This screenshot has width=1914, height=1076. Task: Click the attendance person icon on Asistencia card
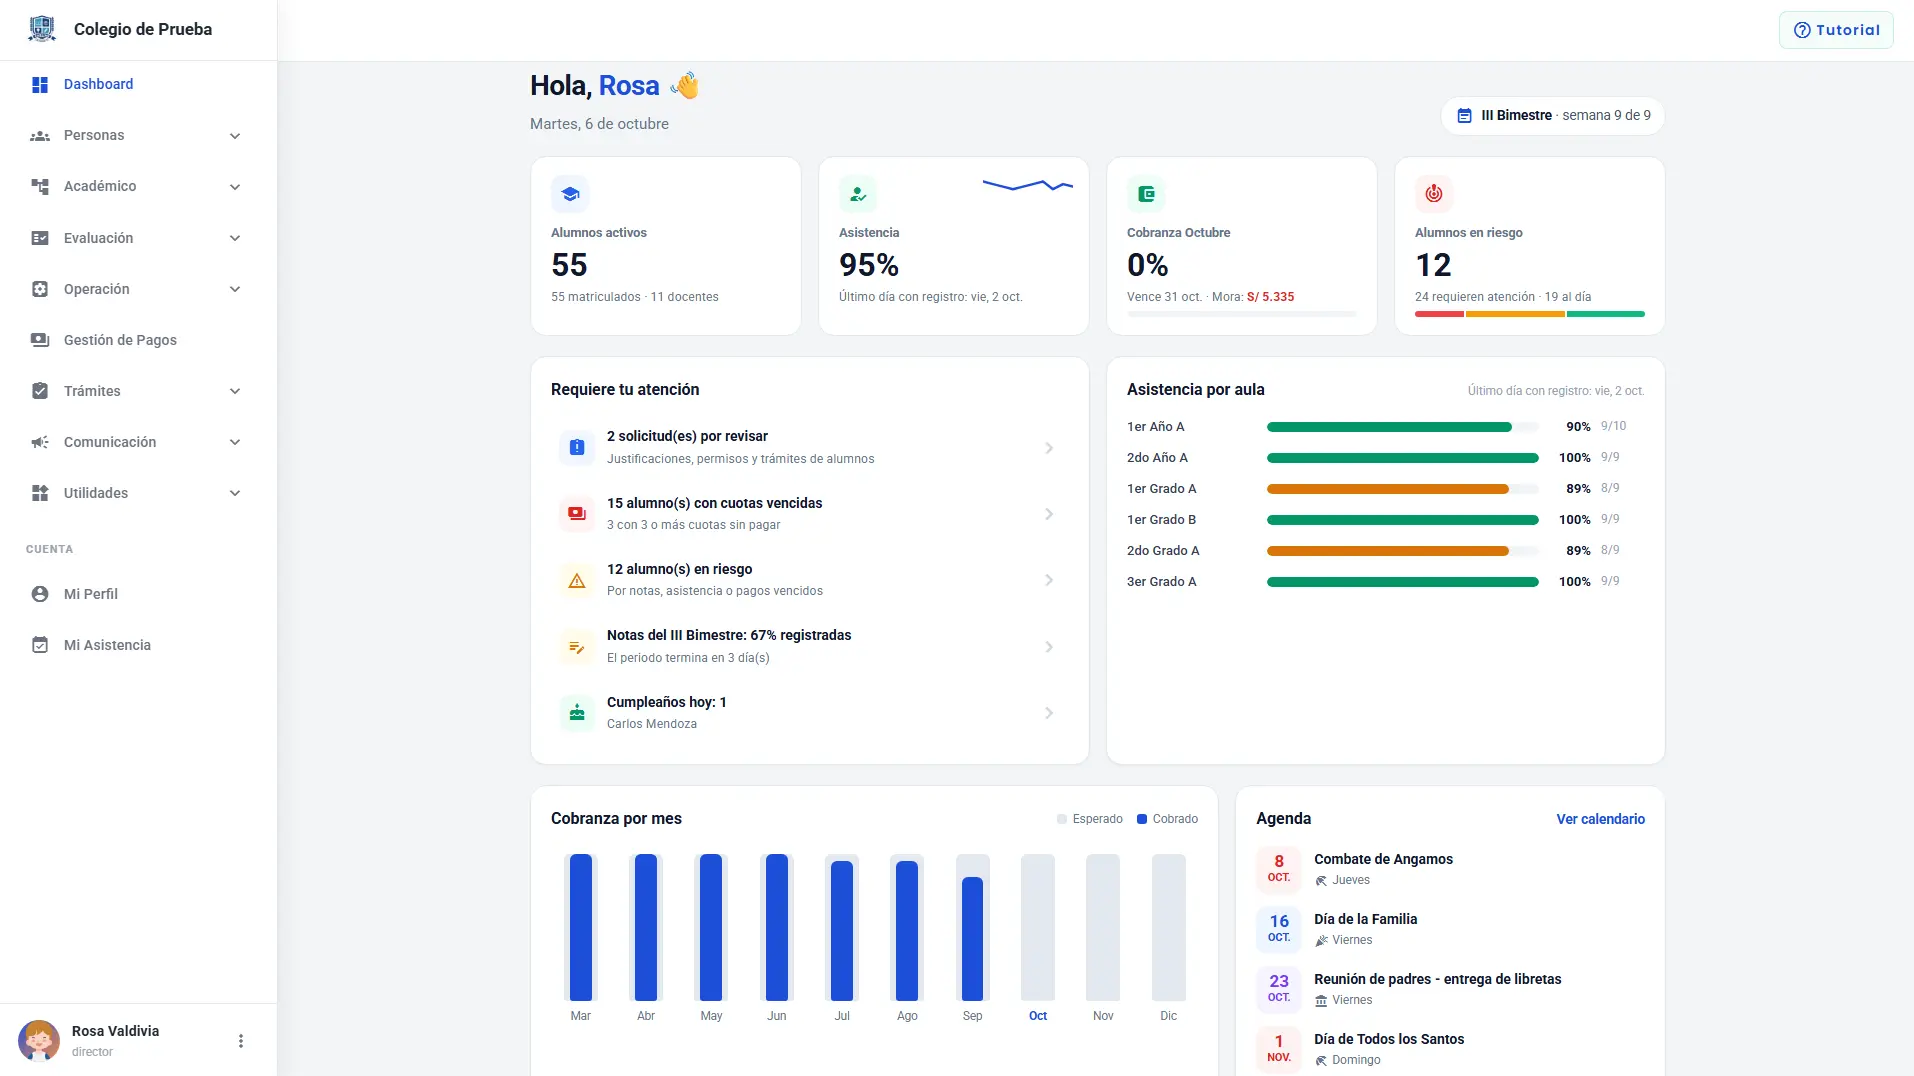coord(858,194)
